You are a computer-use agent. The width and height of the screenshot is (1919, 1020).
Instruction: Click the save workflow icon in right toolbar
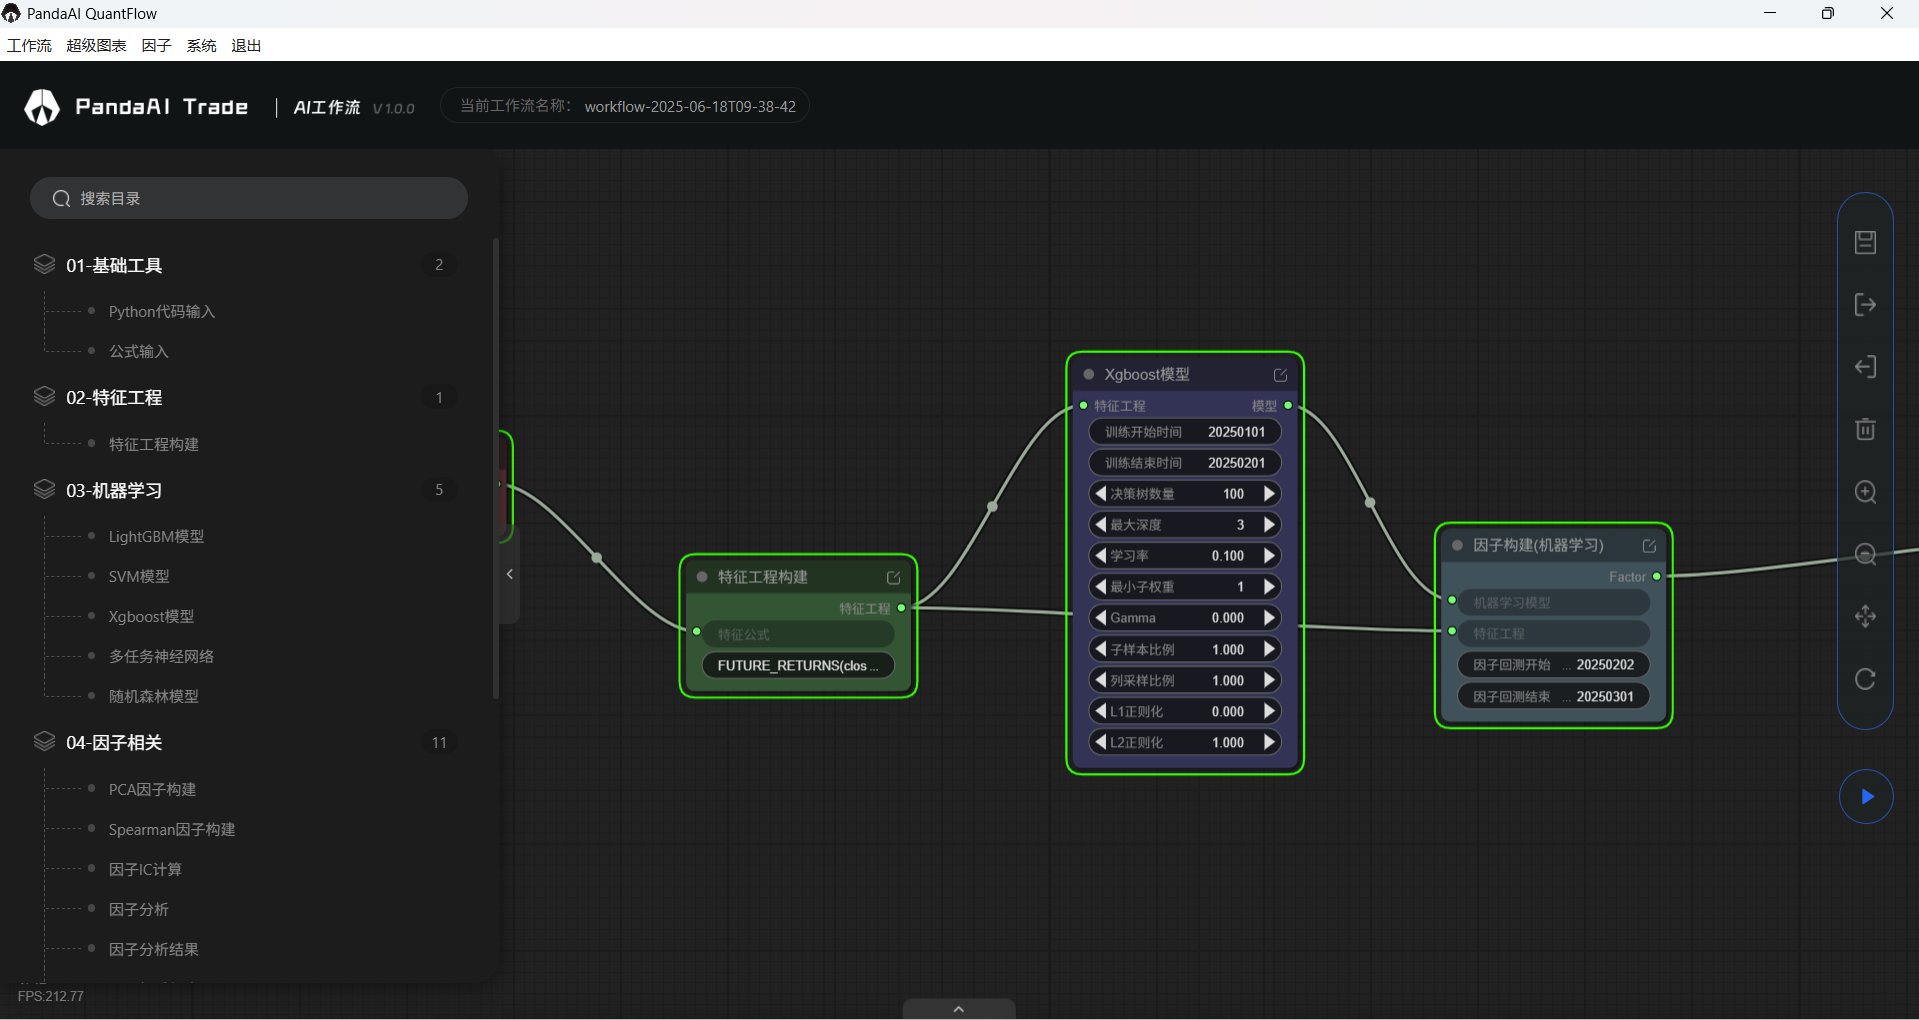[x=1865, y=242]
